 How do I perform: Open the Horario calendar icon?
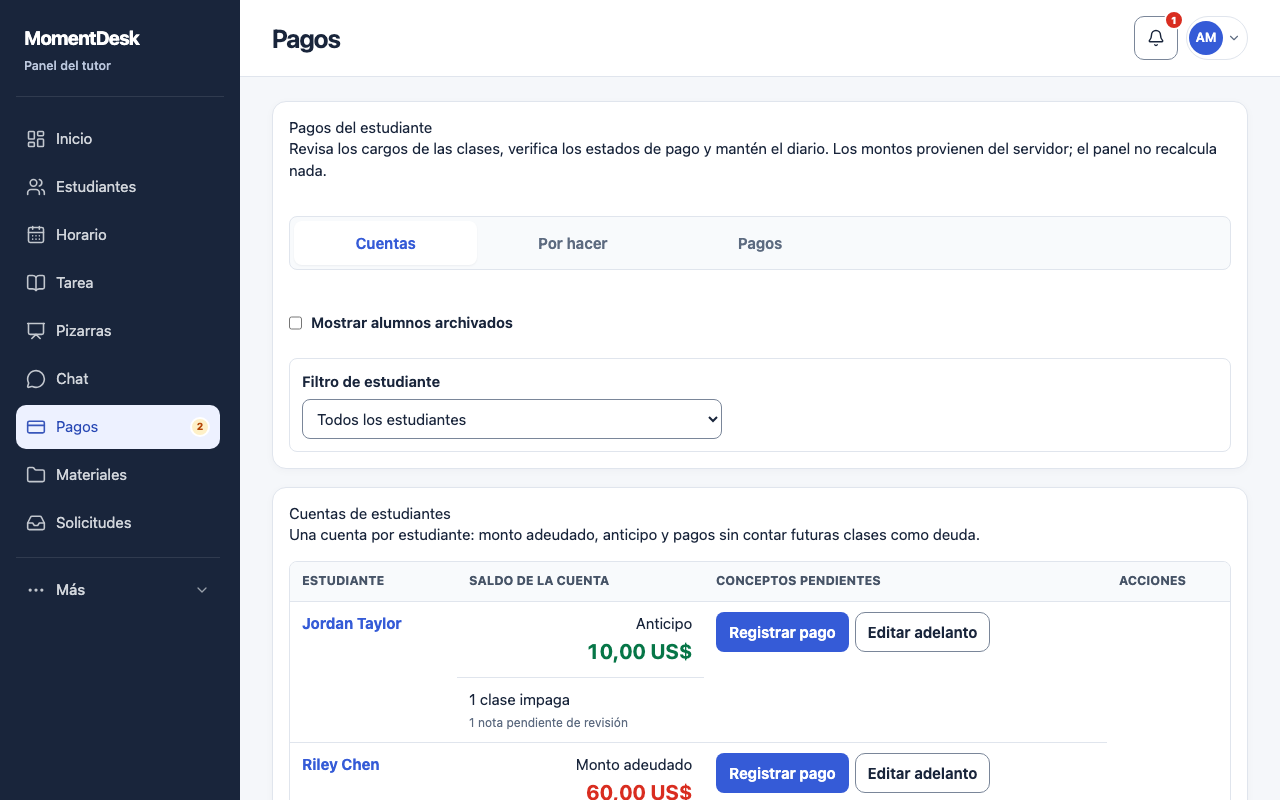(36, 235)
